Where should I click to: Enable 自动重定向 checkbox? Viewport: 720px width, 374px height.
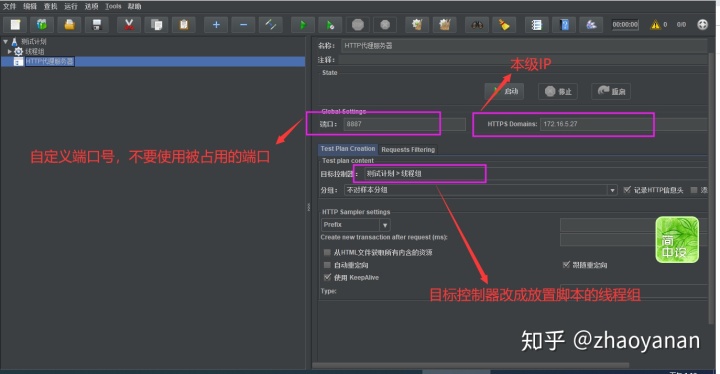(x=327, y=265)
